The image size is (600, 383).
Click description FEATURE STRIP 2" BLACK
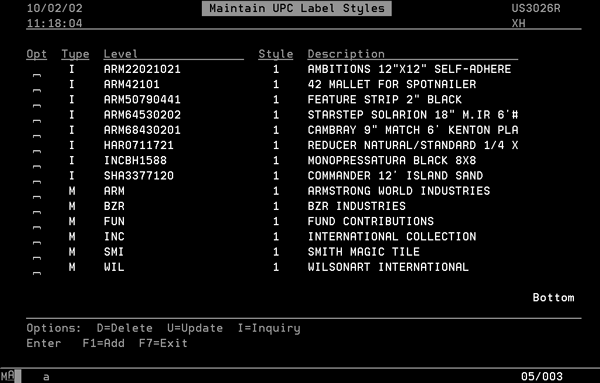(385, 100)
